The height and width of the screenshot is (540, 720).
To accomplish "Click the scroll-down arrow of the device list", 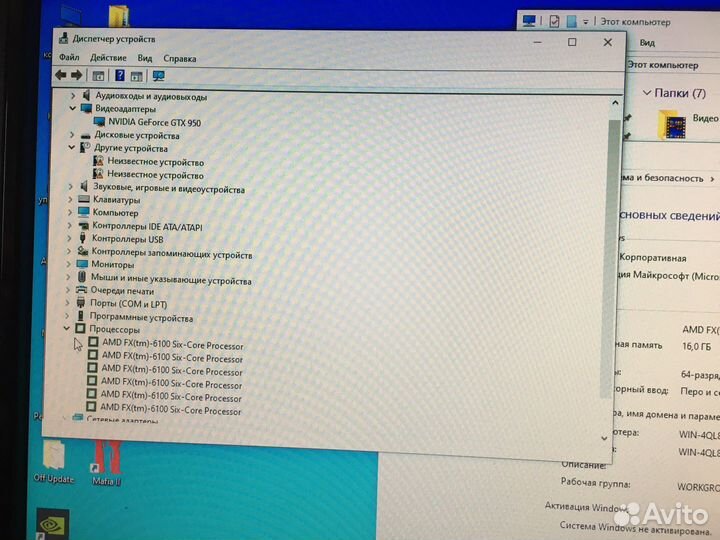I will [606, 437].
